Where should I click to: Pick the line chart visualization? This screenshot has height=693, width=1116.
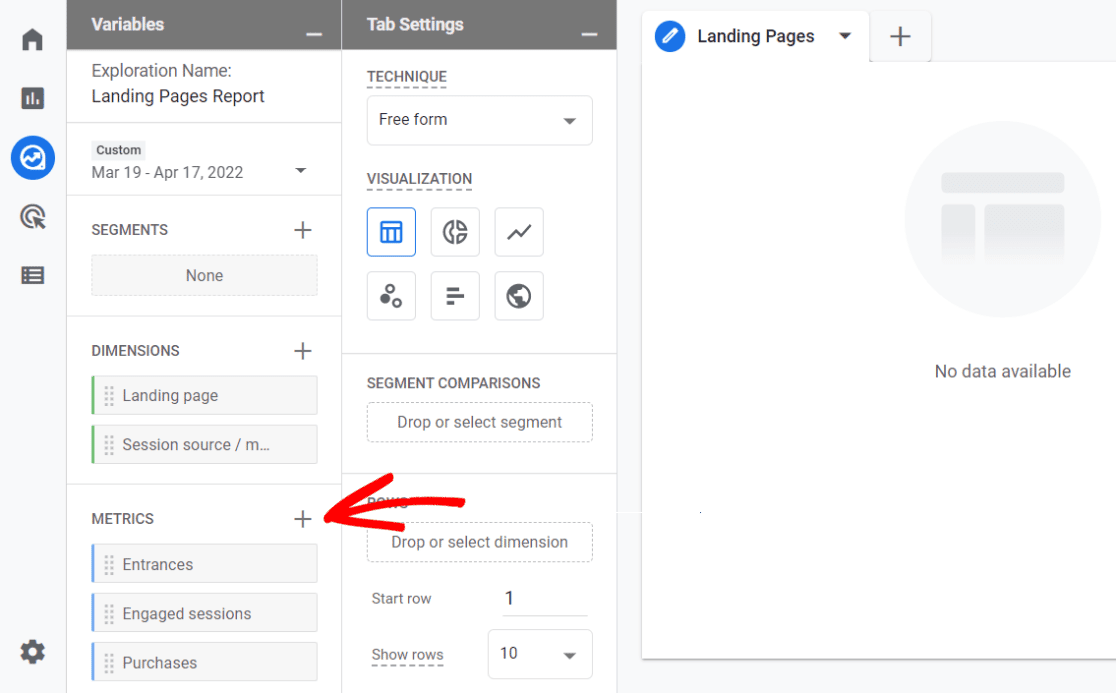click(x=519, y=232)
